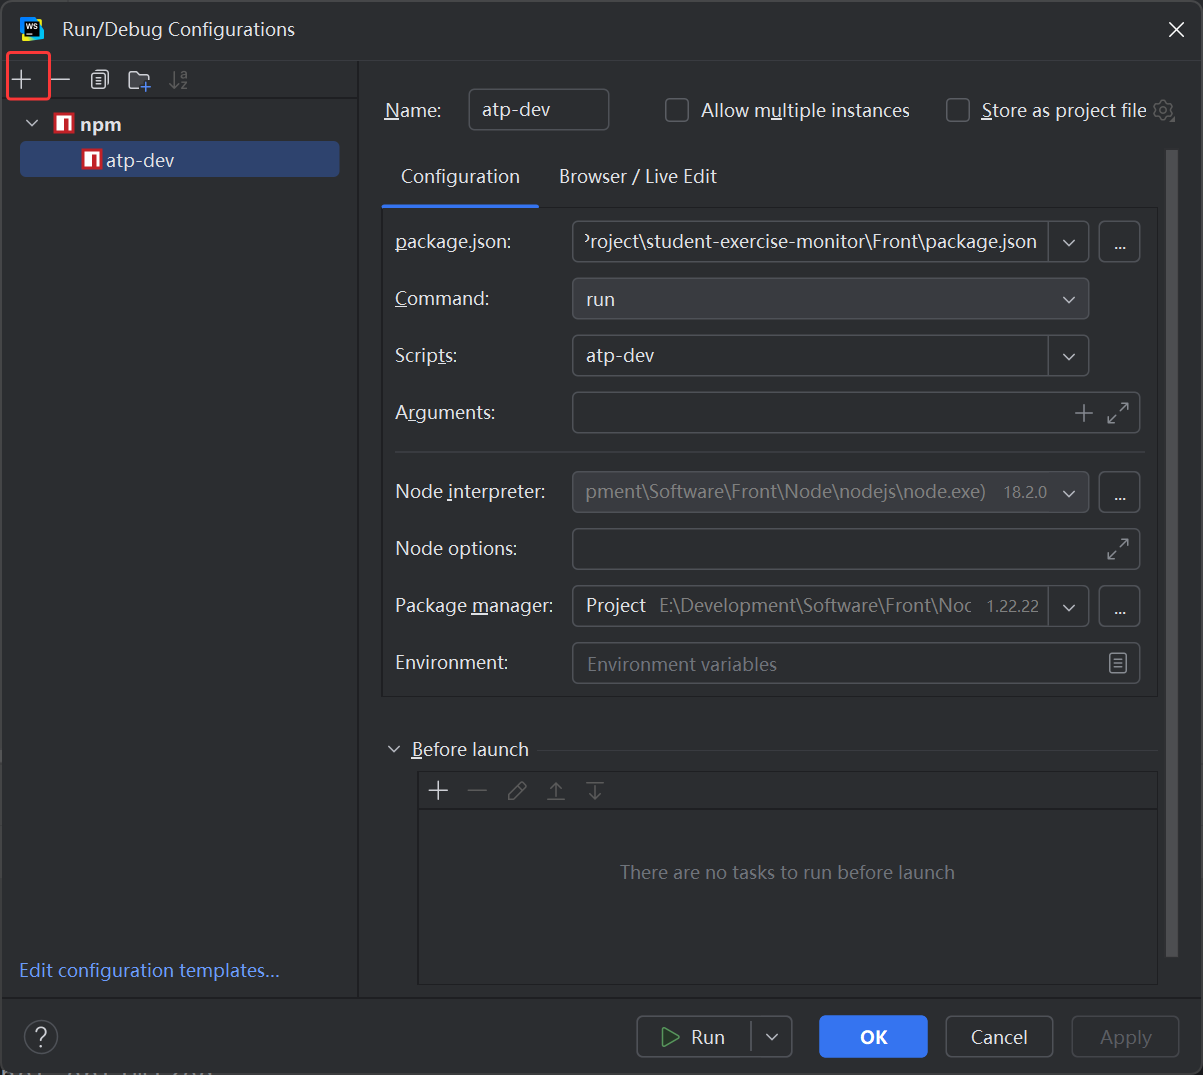Collapse the Before launch section
The image size is (1203, 1075).
tap(394, 749)
